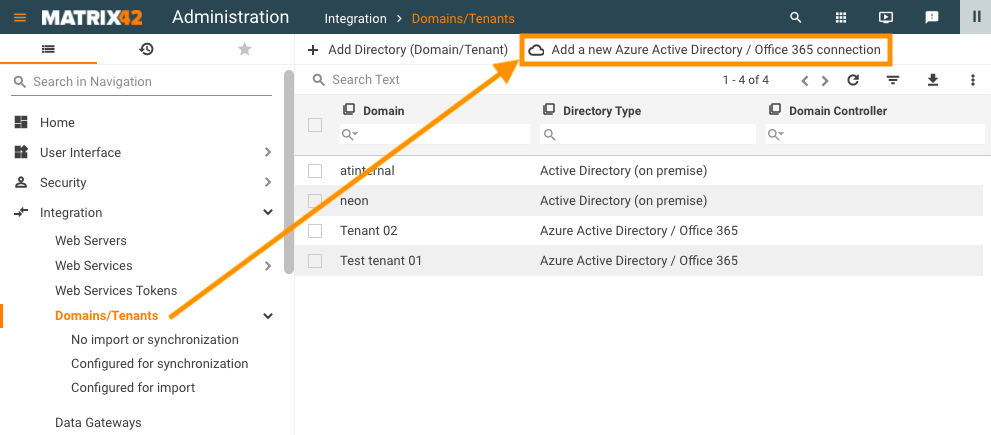Click the Integration arrows icon
991x435 pixels.
coord(21,212)
